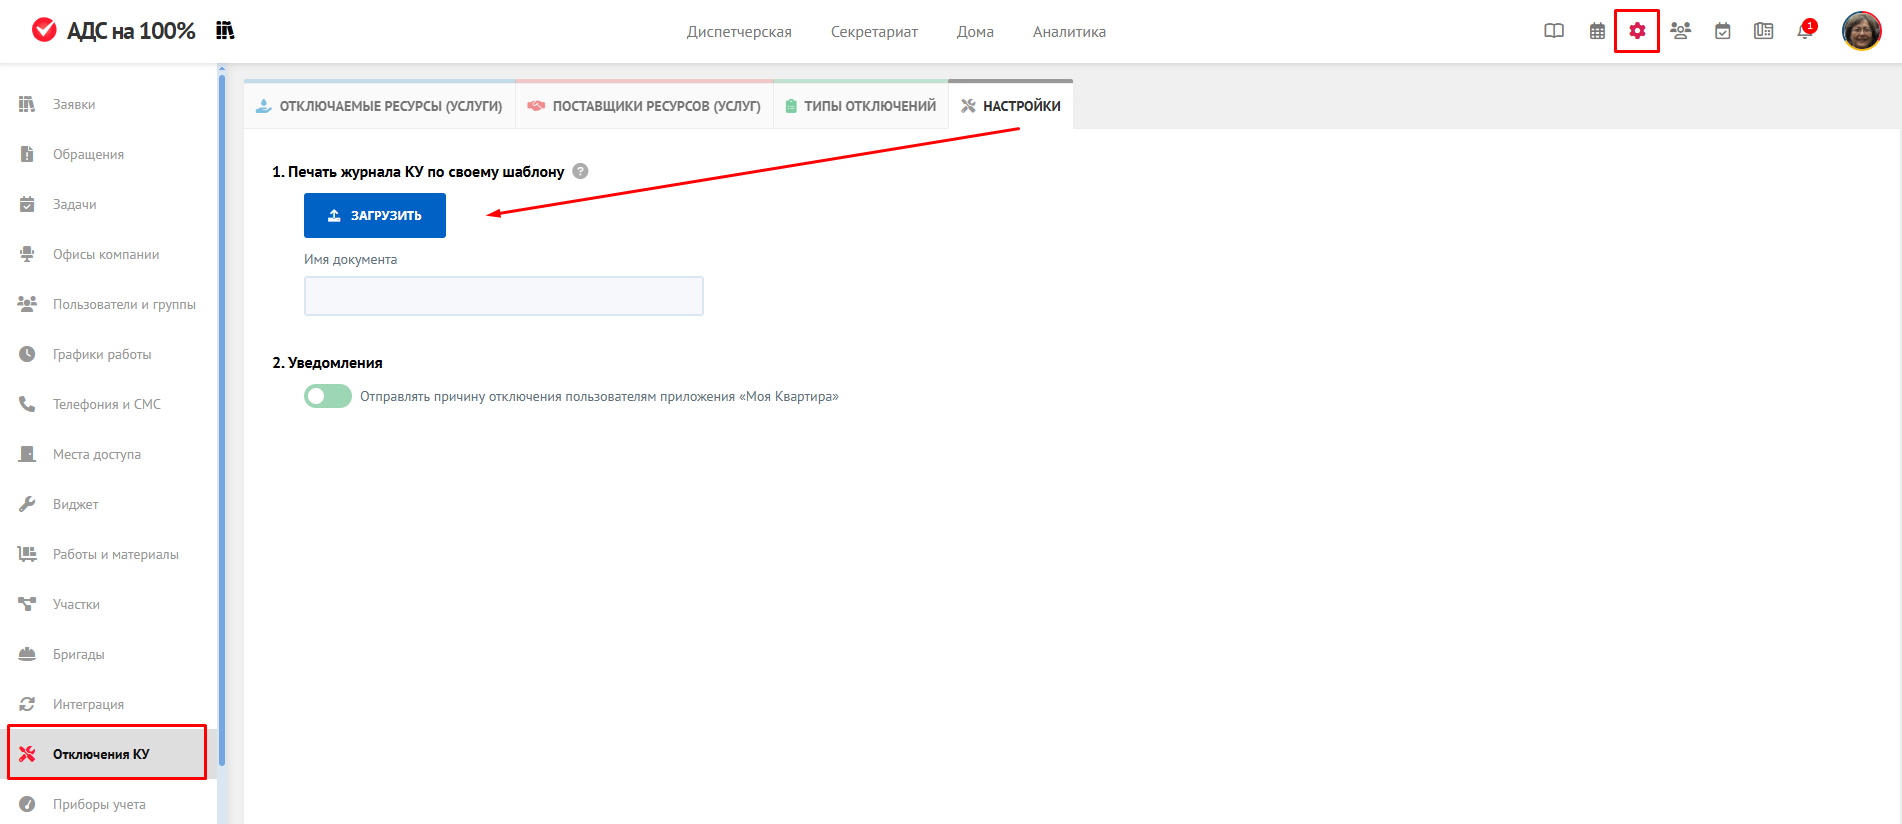Screen dimensions: 1902x824
Task: Click the open book icon in header
Action: pyautogui.click(x=1554, y=31)
